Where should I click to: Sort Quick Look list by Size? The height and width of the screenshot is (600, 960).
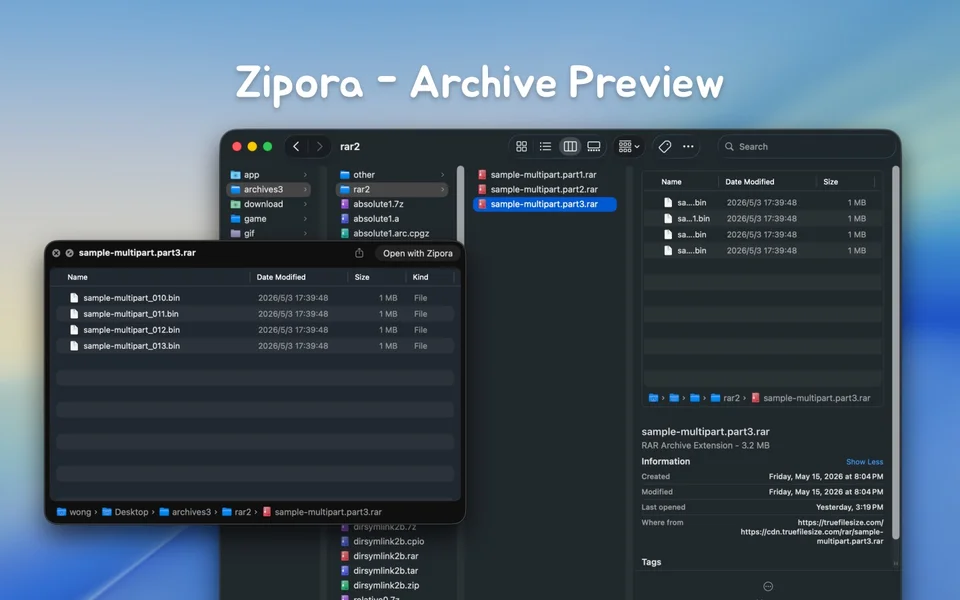[377, 277]
